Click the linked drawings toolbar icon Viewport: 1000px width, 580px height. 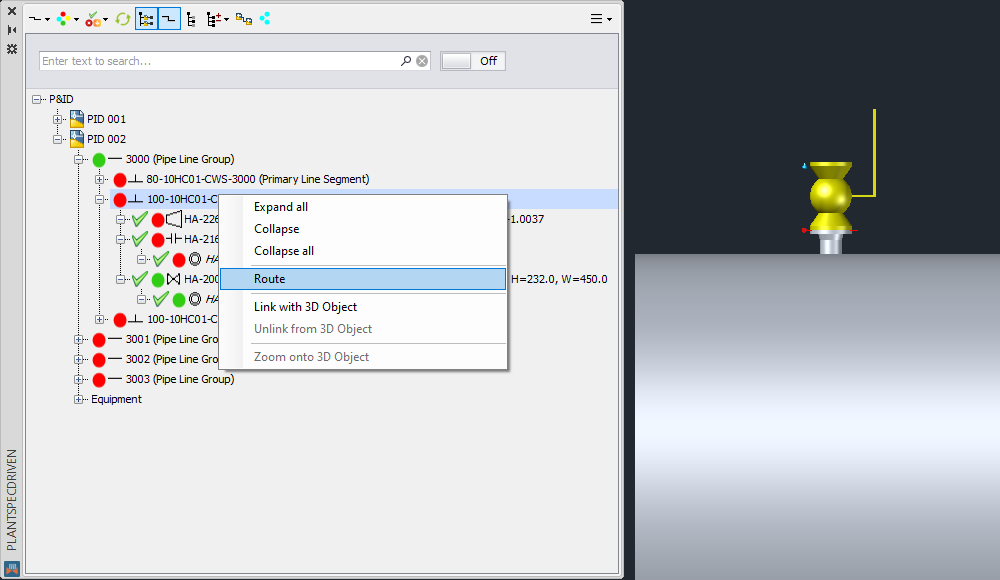pos(244,19)
